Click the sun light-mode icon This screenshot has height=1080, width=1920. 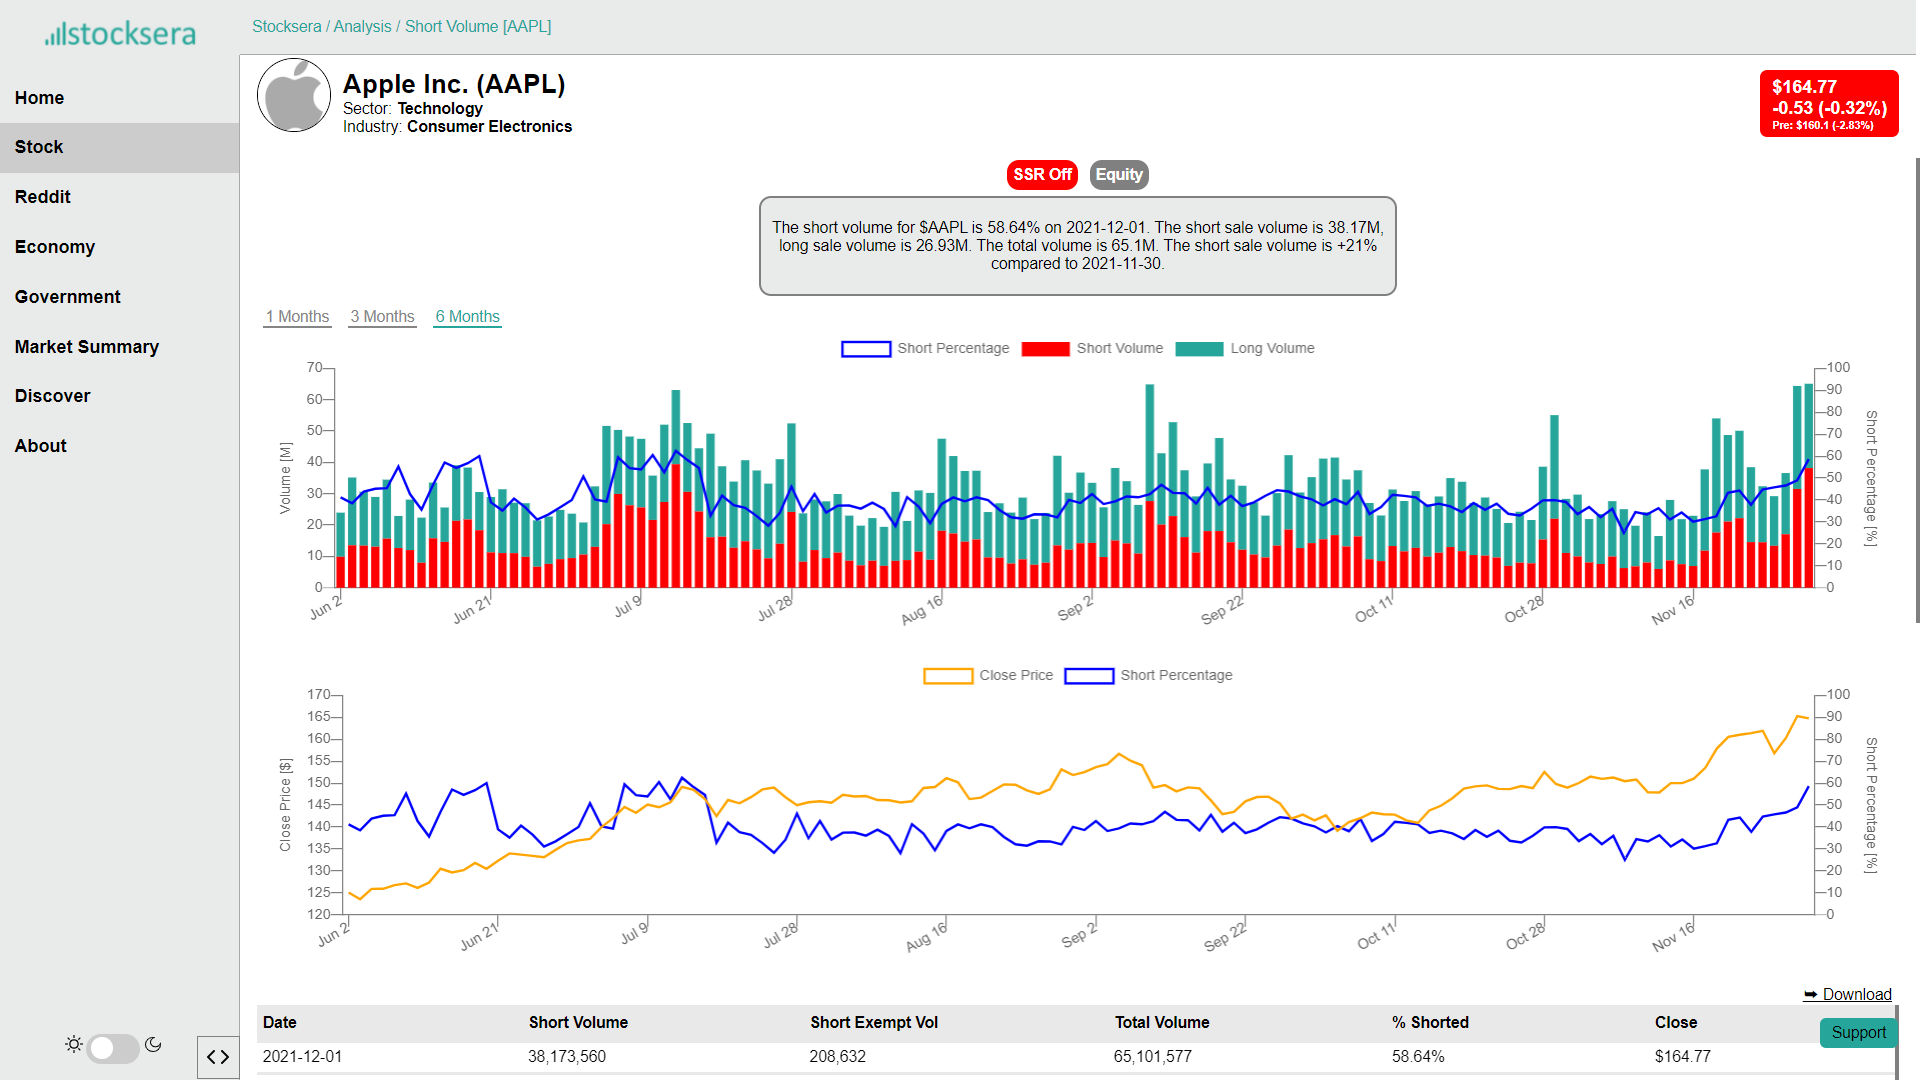pos(74,1045)
